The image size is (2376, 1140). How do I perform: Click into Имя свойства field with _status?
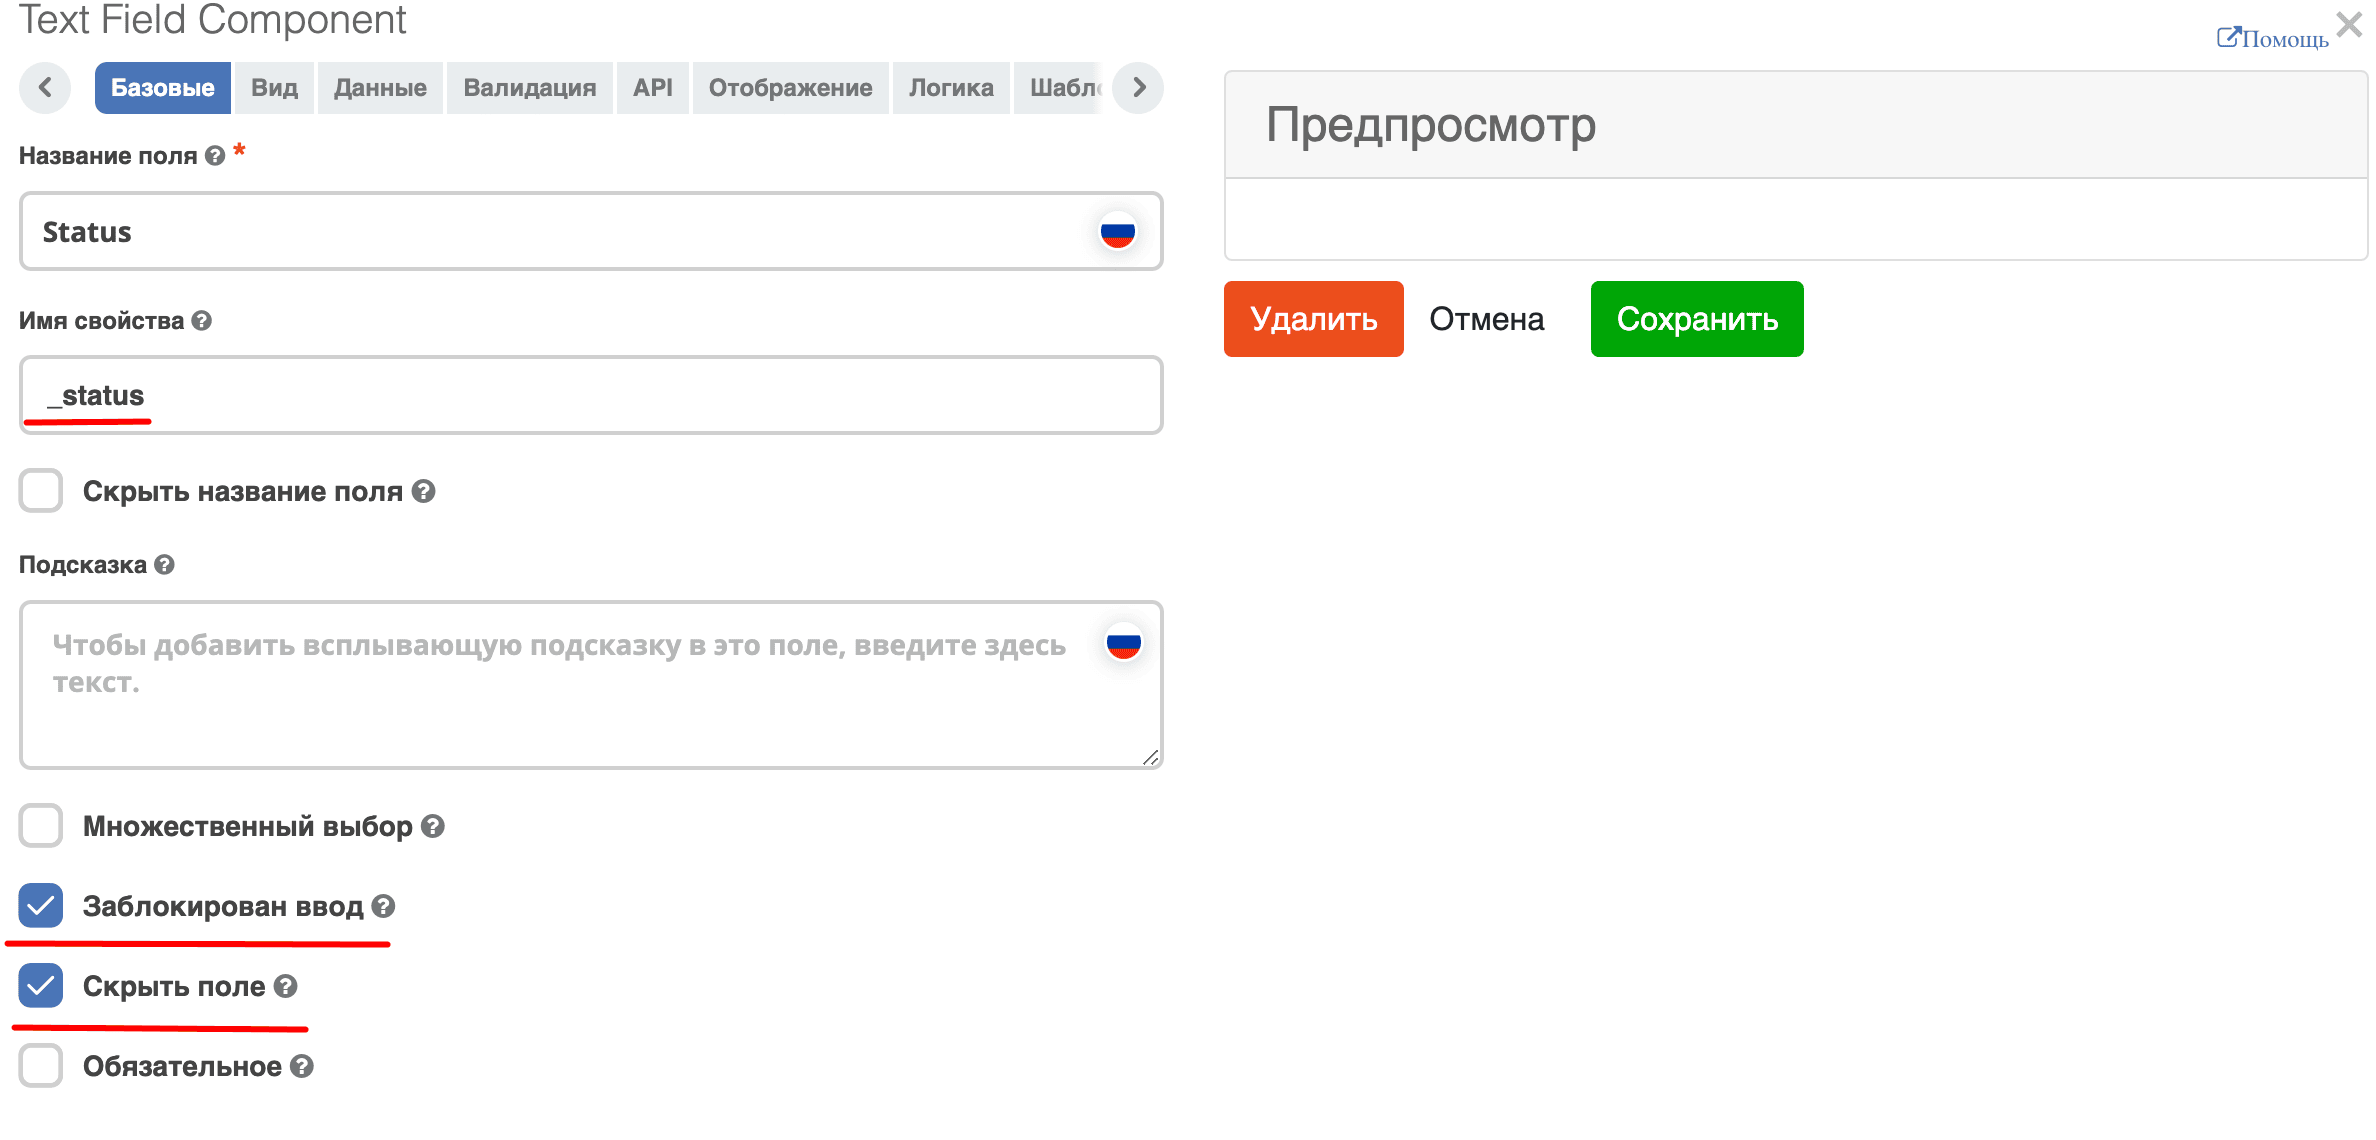(x=591, y=395)
